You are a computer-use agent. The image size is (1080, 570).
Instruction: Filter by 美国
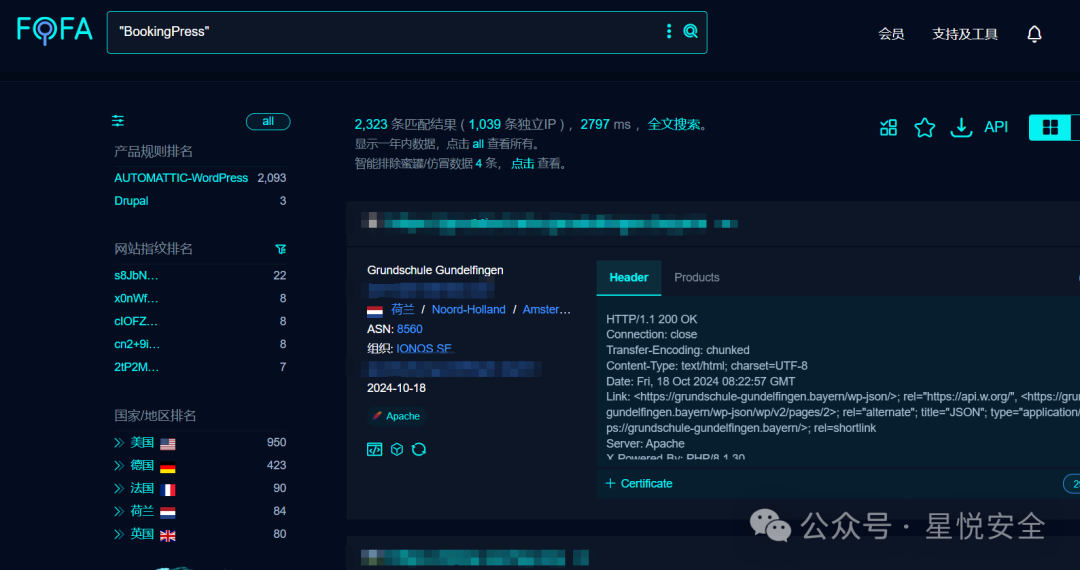tap(142, 443)
